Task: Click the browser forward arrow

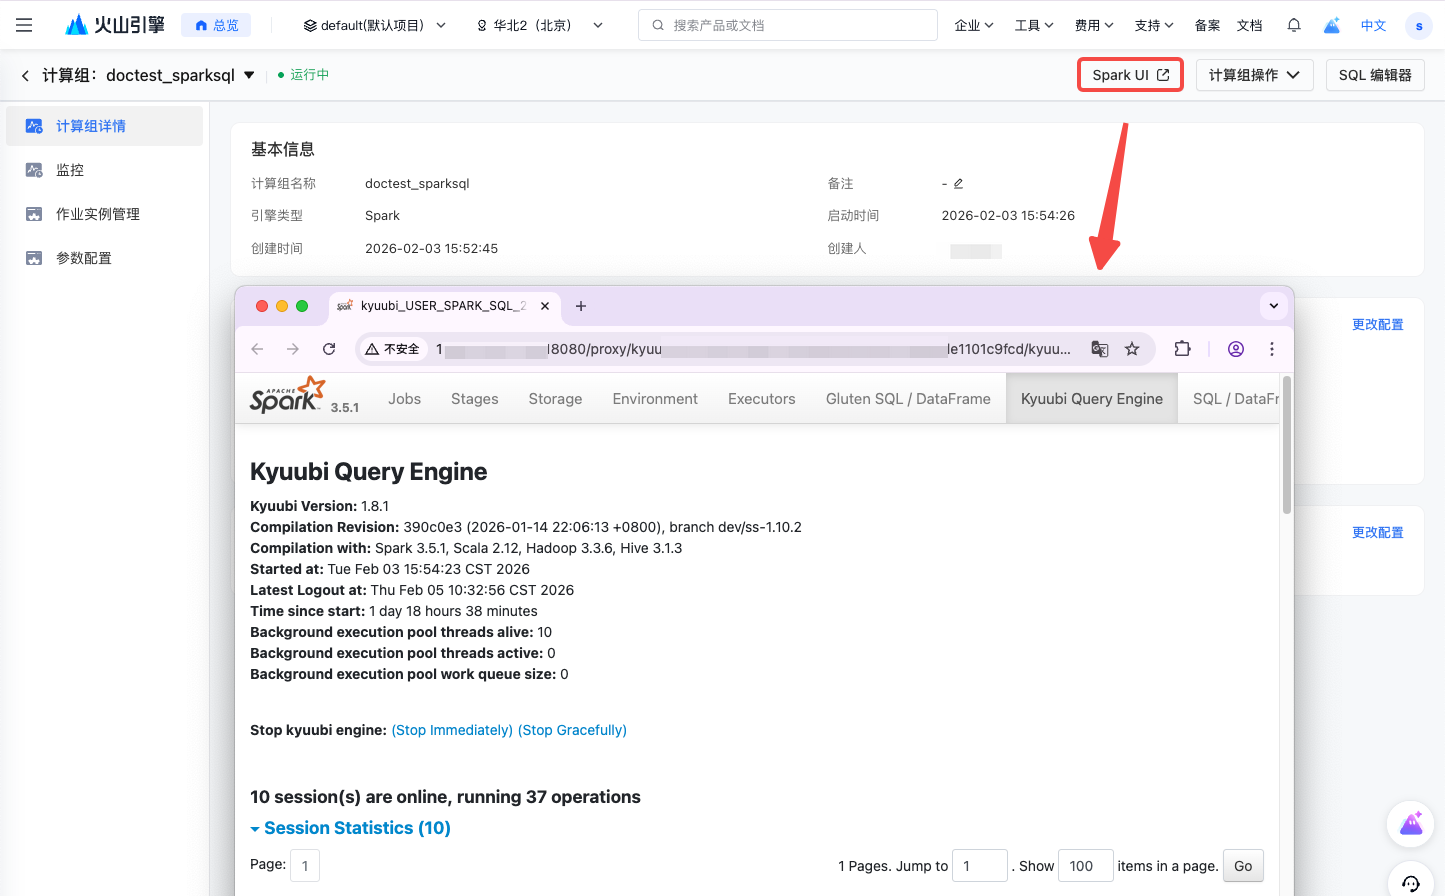Action: point(293,349)
